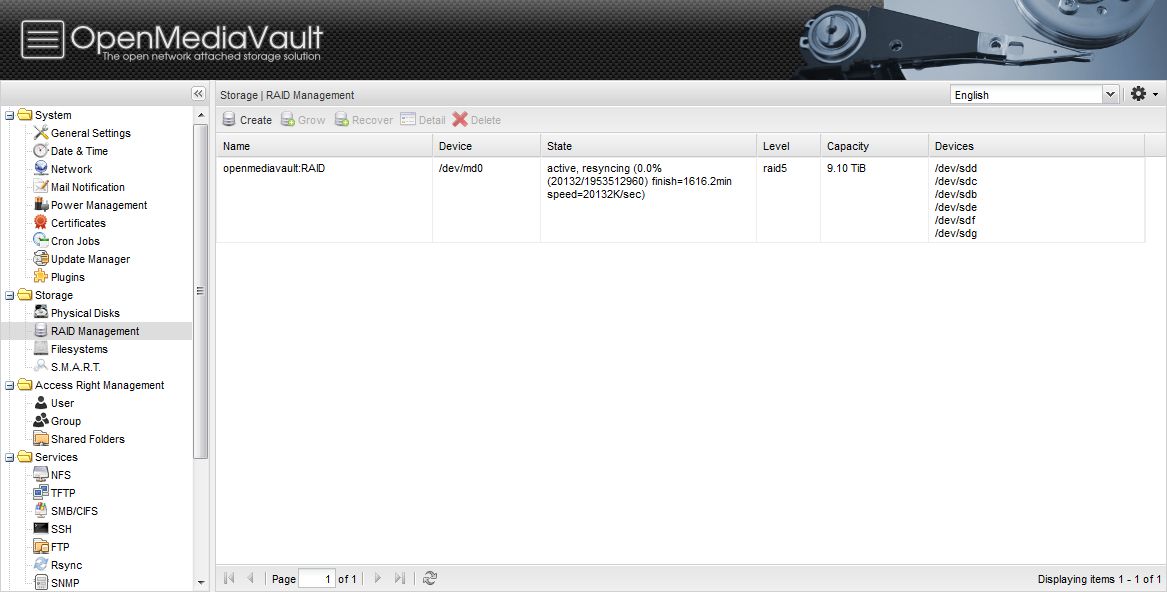Click the TFTP service icon
The height and width of the screenshot is (592, 1167).
coord(41,493)
